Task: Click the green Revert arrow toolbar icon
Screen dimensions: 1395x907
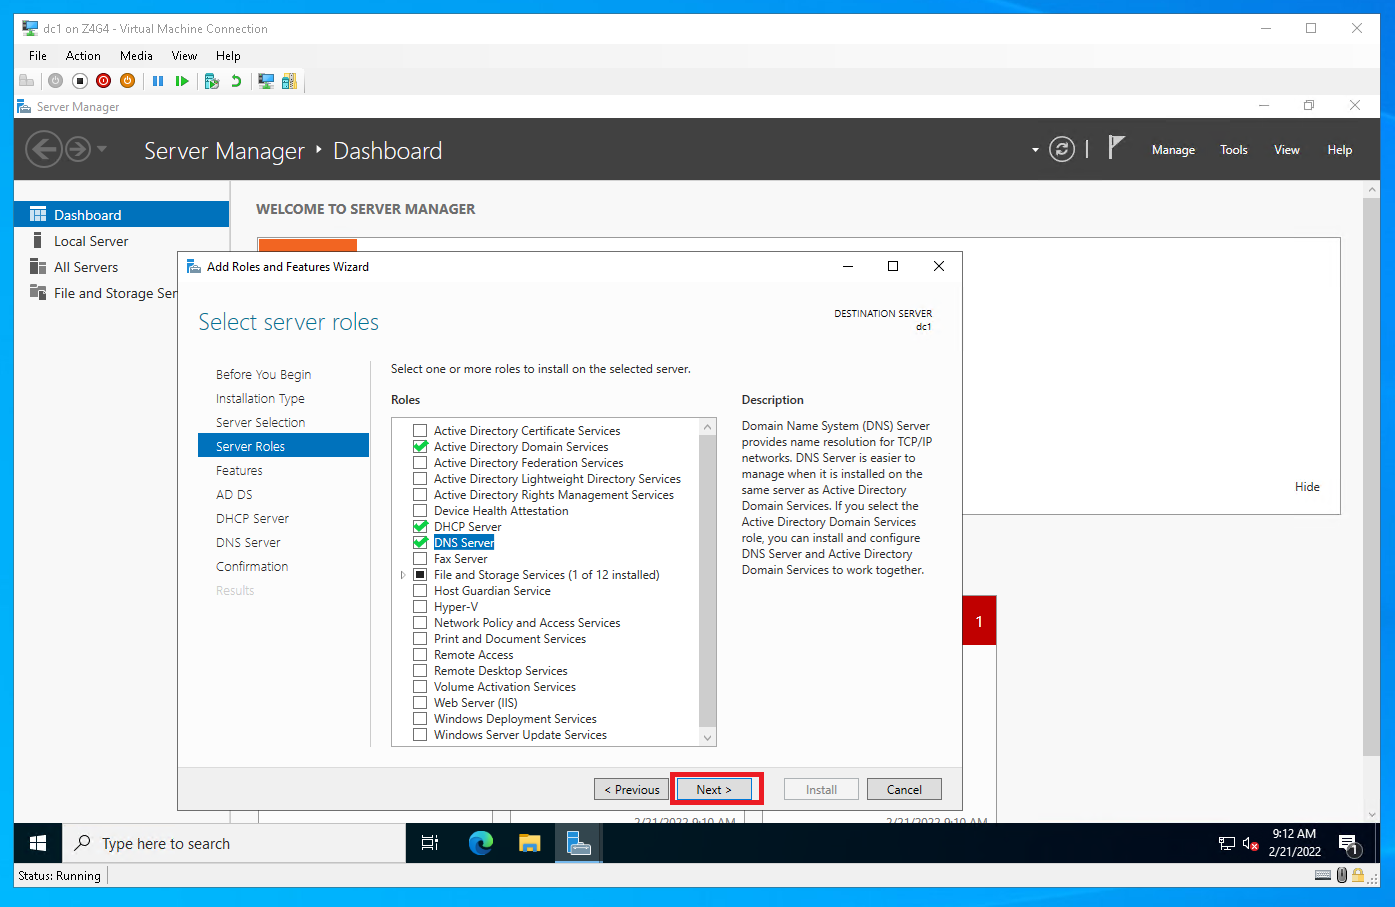Action: pyautogui.click(x=236, y=81)
